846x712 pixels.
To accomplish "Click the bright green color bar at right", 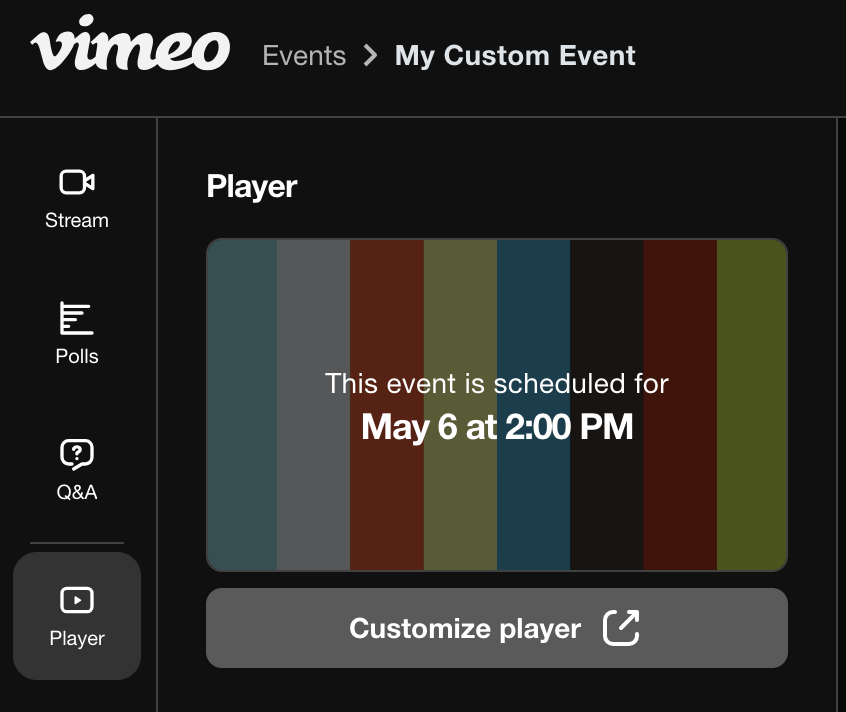I will [752, 480].
